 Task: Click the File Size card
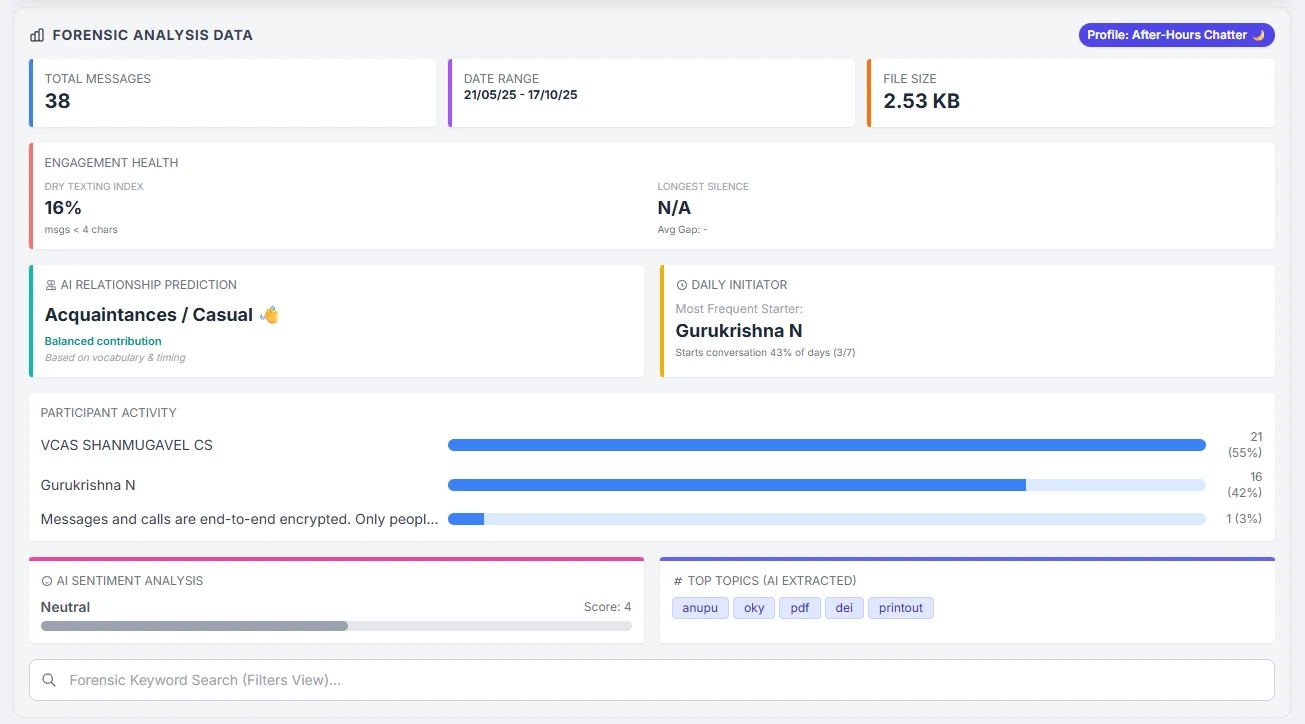(1070, 93)
